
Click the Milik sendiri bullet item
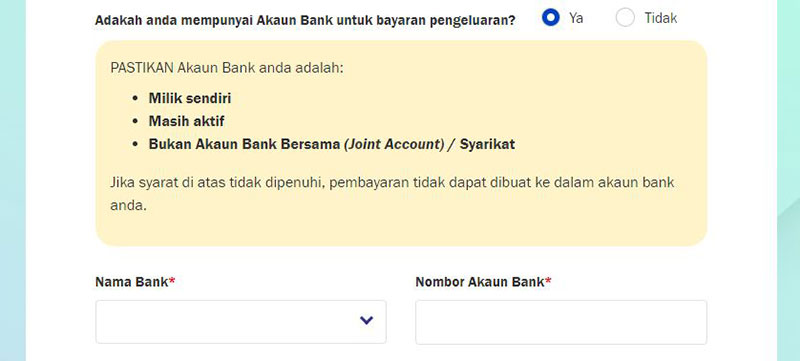(190, 98)
